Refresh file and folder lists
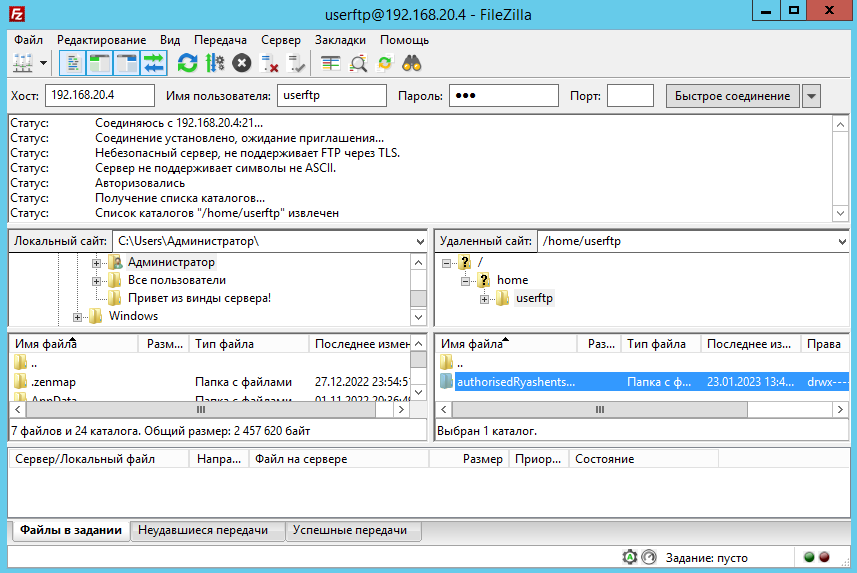 [x=187, y=63]
